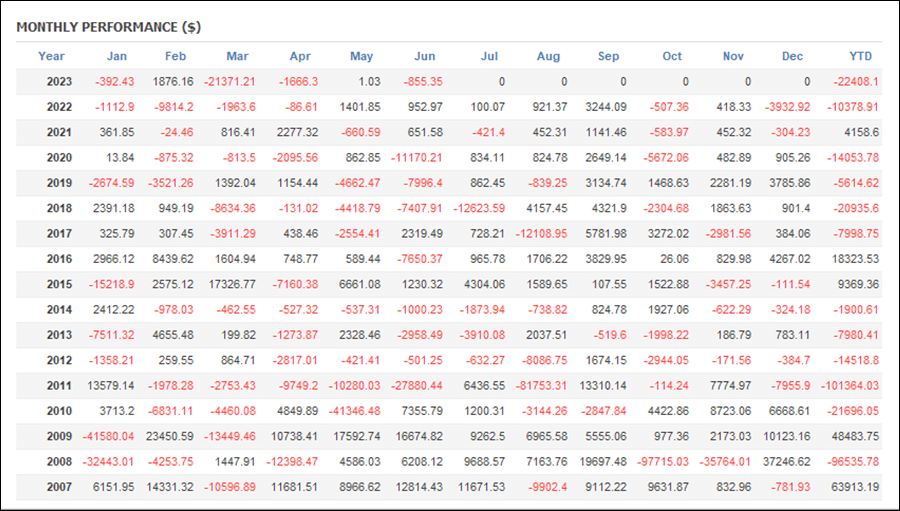Select 2008 Dec value 37246.62
900x511 pixels.
[787, 462]
